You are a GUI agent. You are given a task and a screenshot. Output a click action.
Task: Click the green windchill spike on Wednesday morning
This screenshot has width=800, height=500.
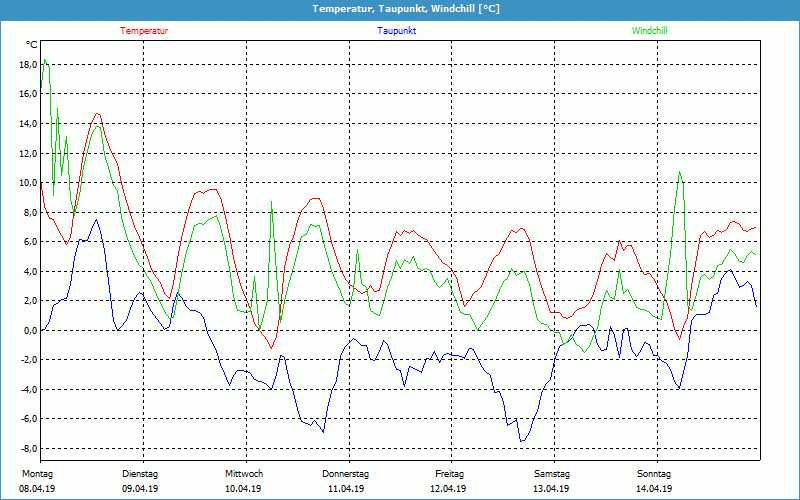point(271,202)
